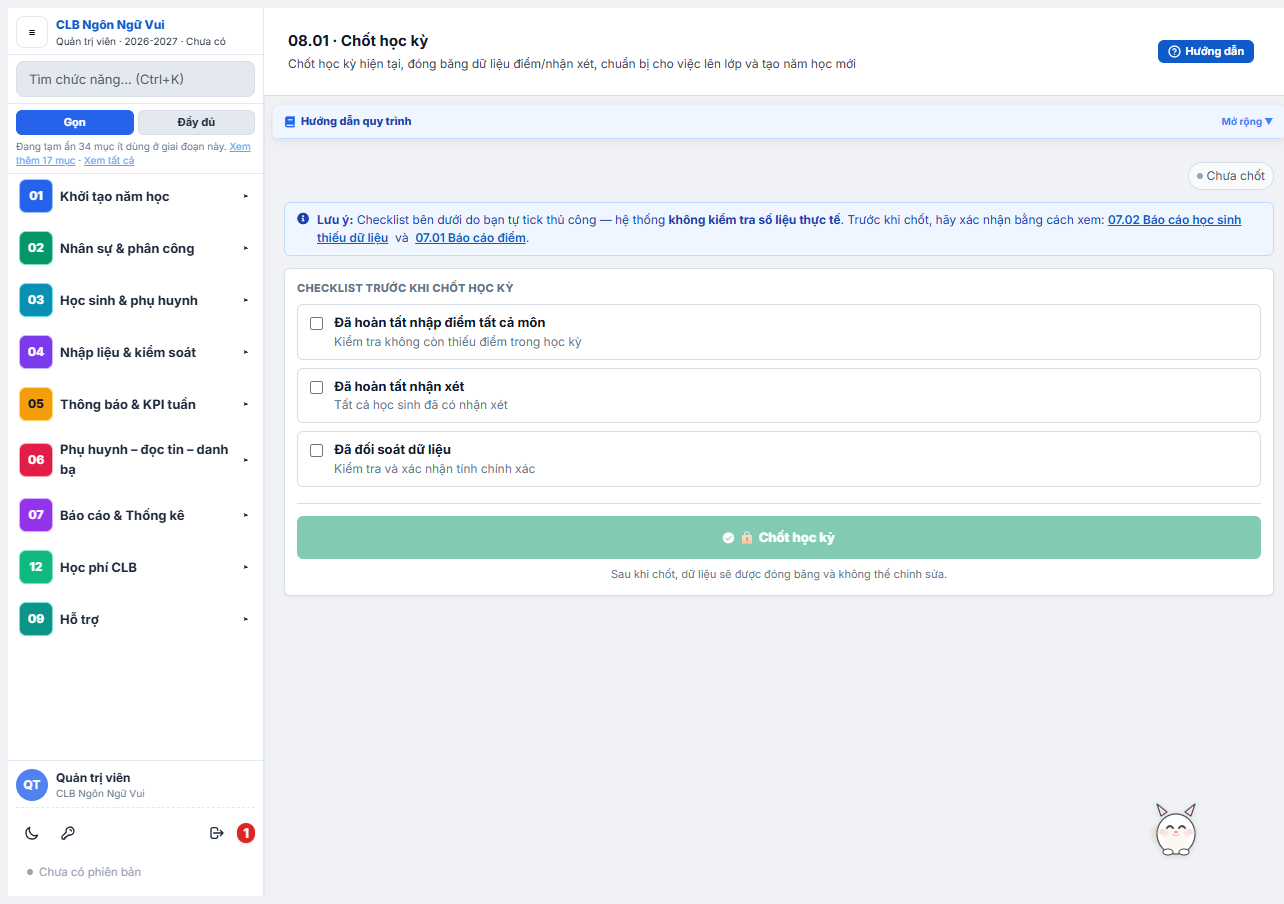Toggle dark mode moon icon

coord(31,833)
